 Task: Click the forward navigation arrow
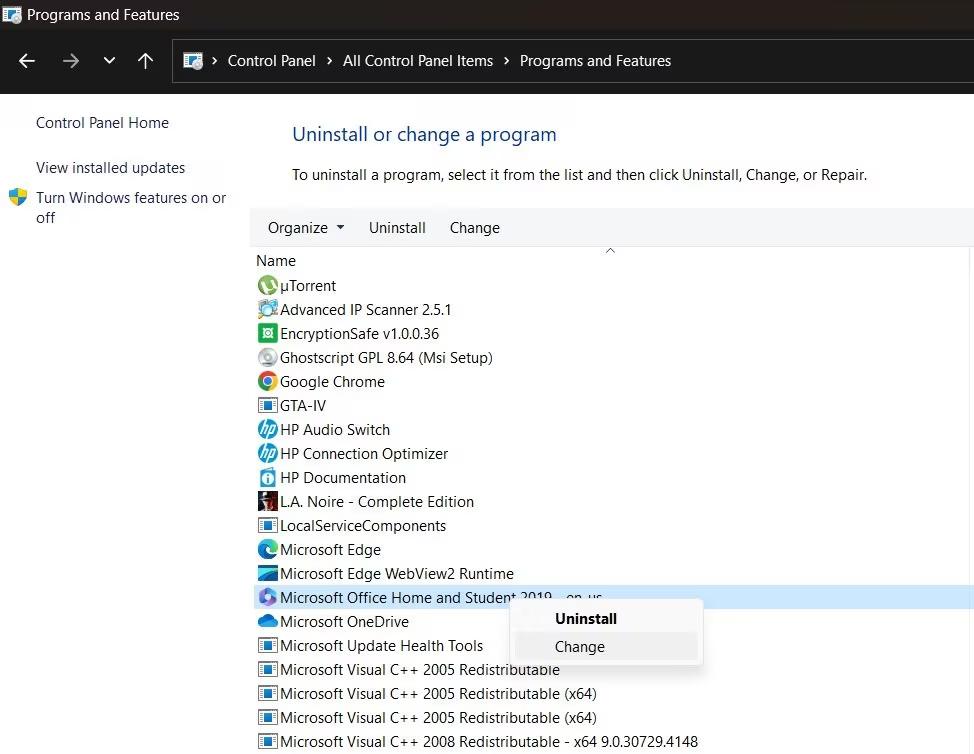(71, 61)
